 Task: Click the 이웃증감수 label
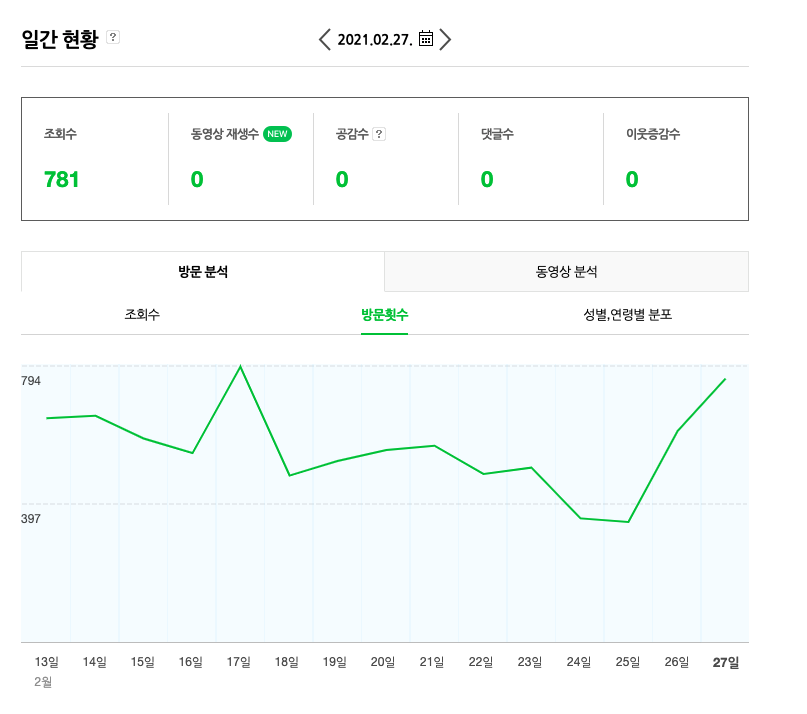click(653, 134)
